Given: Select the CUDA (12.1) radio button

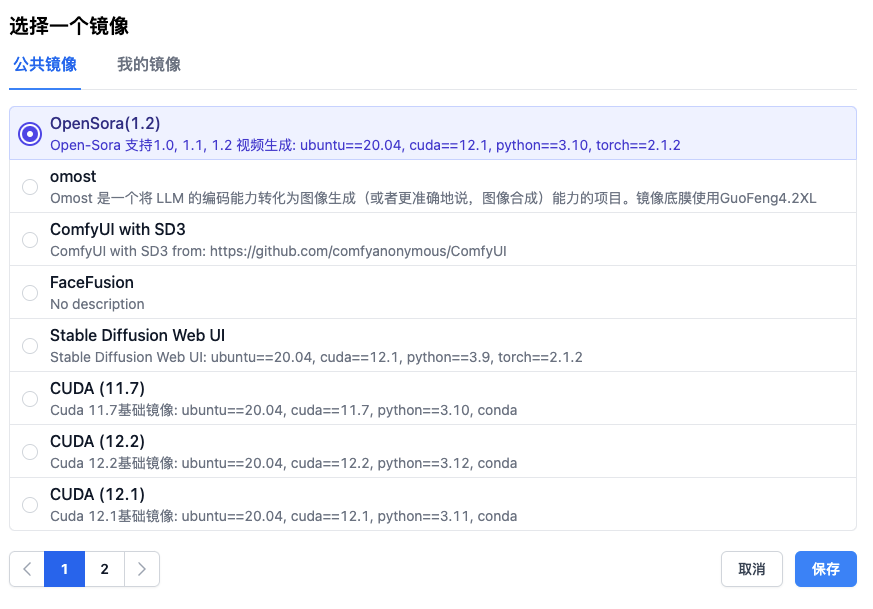Looking at the screenshot, I should point(29,504).
